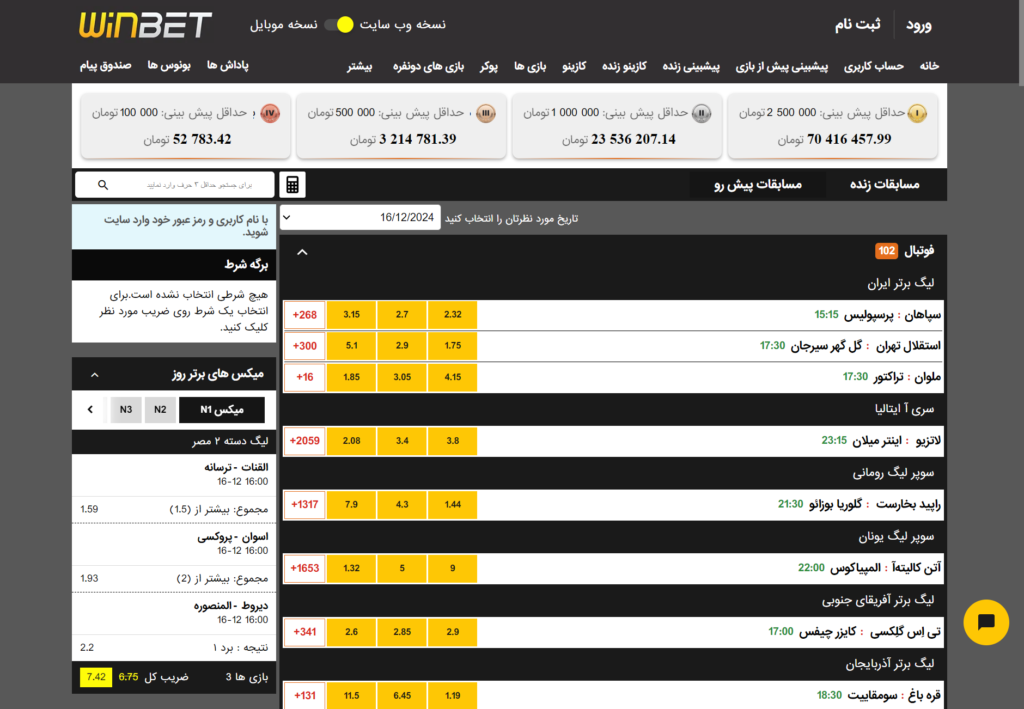Viewport: 1024px width, 709px height.
Task: Select odds 5.1 for استقلال تهران match
Action: 351,346
